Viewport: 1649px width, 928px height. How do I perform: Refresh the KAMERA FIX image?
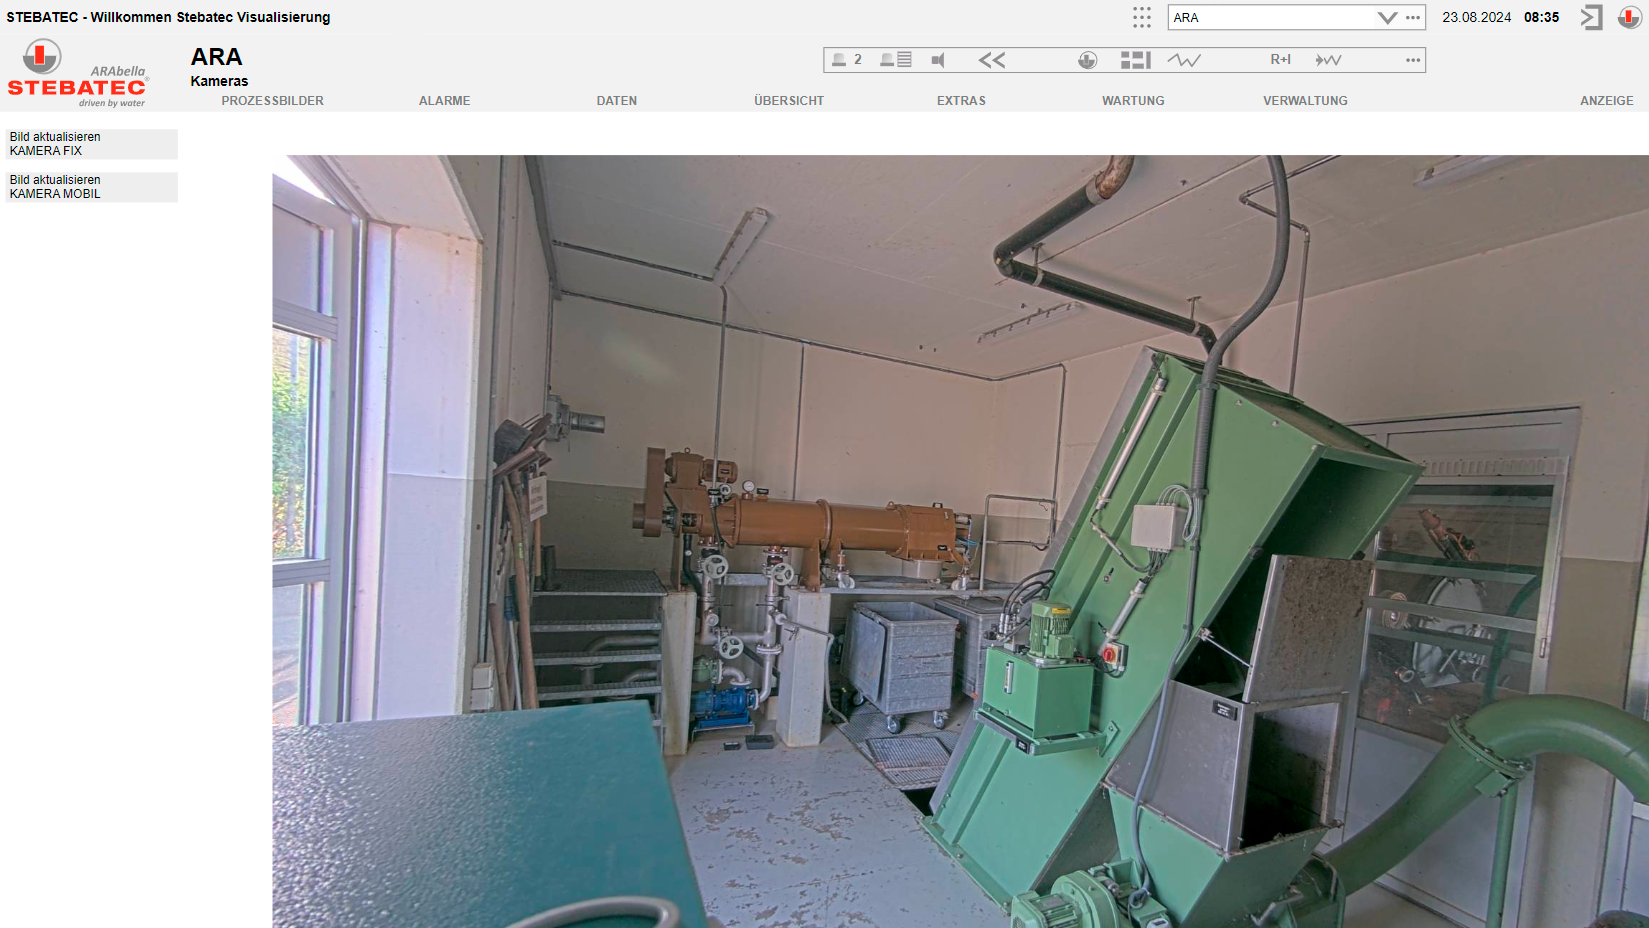coord(91,144)
